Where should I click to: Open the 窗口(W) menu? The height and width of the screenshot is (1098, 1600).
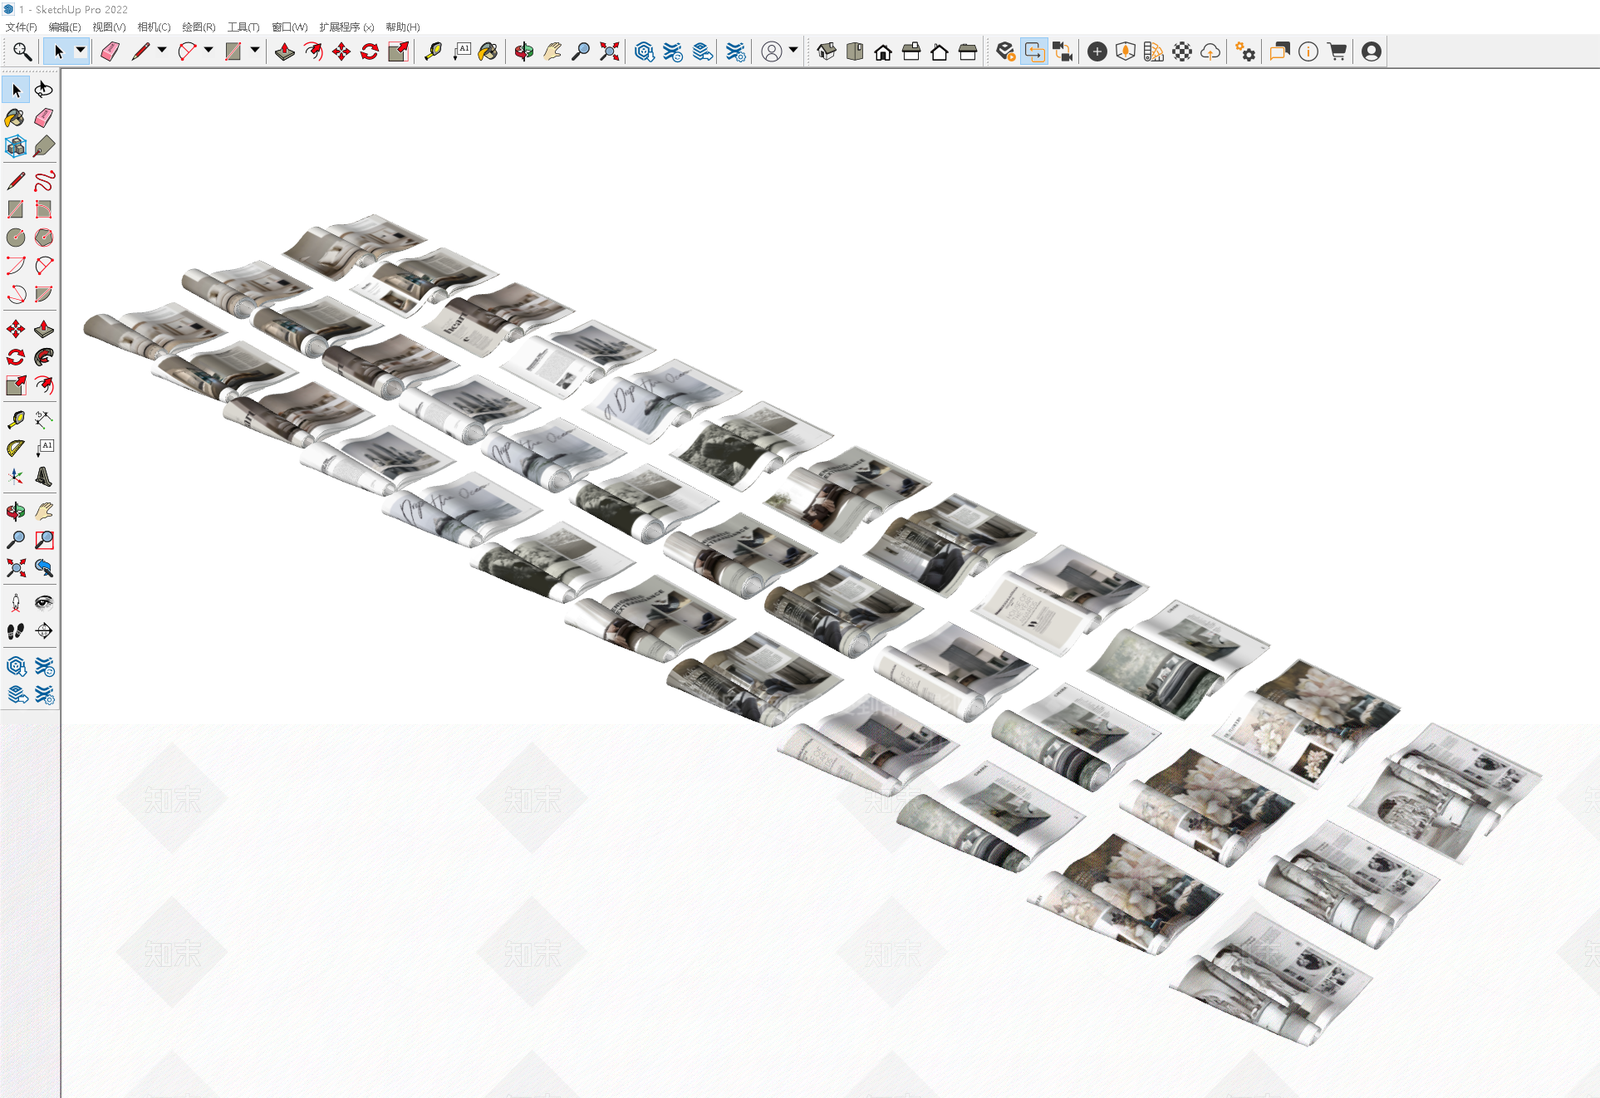[290, 27]
